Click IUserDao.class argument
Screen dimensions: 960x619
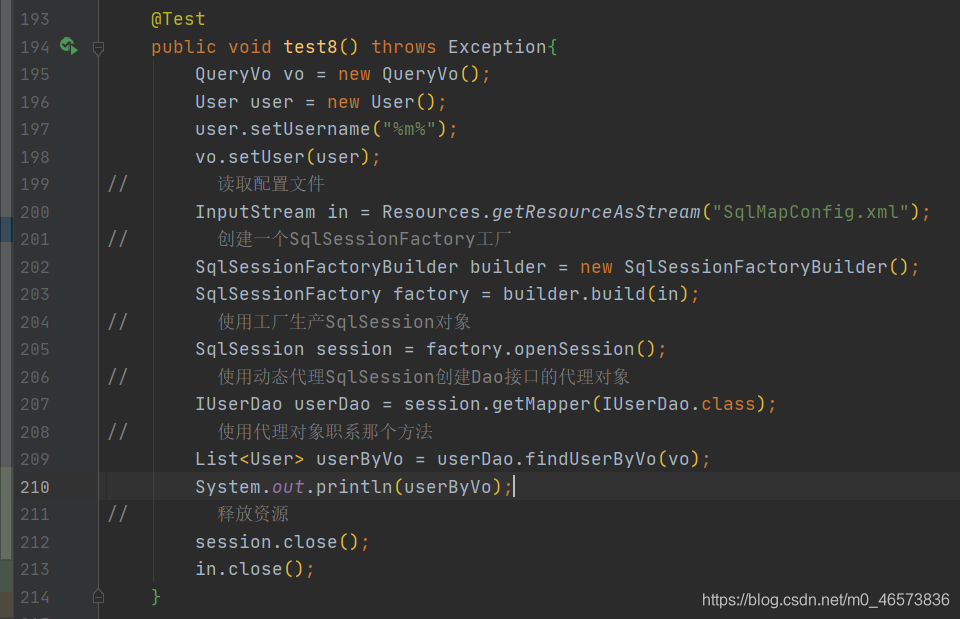pyautogui.click(x=679, y=404)
